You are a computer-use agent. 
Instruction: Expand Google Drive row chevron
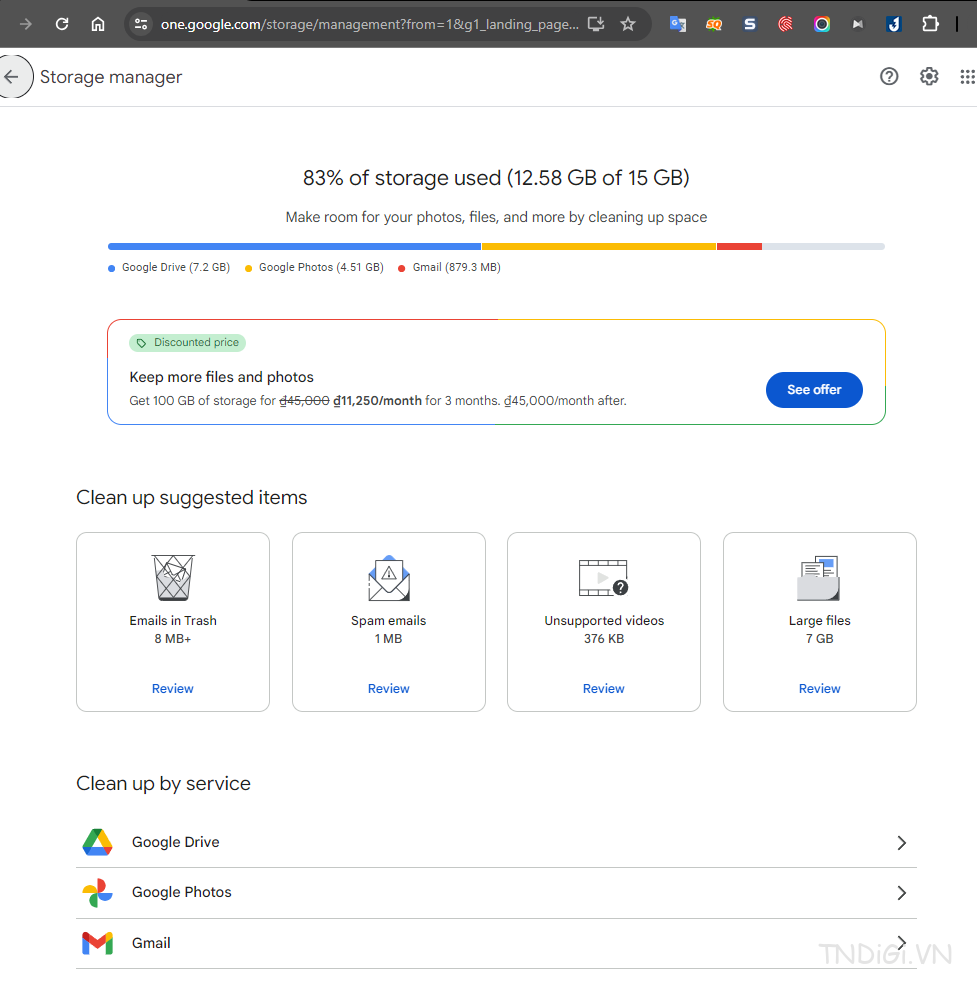pos(902,843)
